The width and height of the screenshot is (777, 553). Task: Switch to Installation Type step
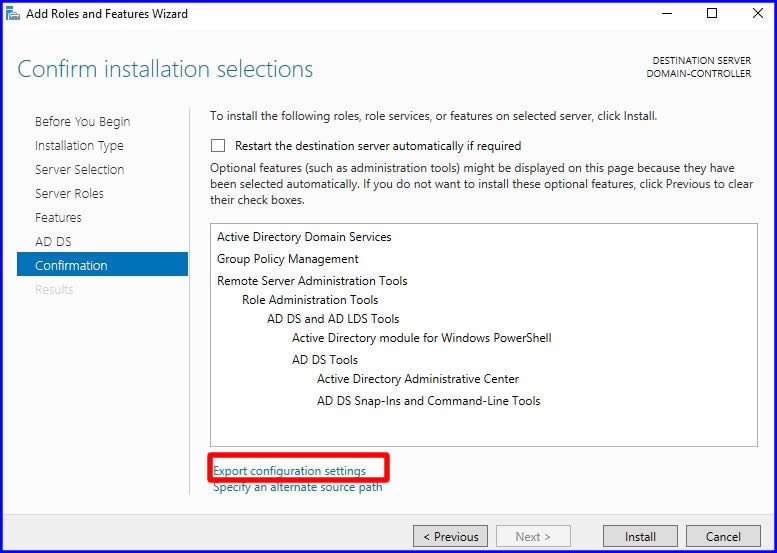tap(79, 145)
